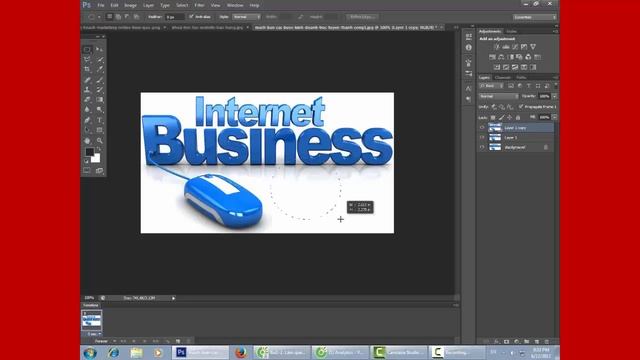Image resolution: width=640 pixels, height=360 pixels.
Task: Select the Crop tool
Action: pos(87,69)
